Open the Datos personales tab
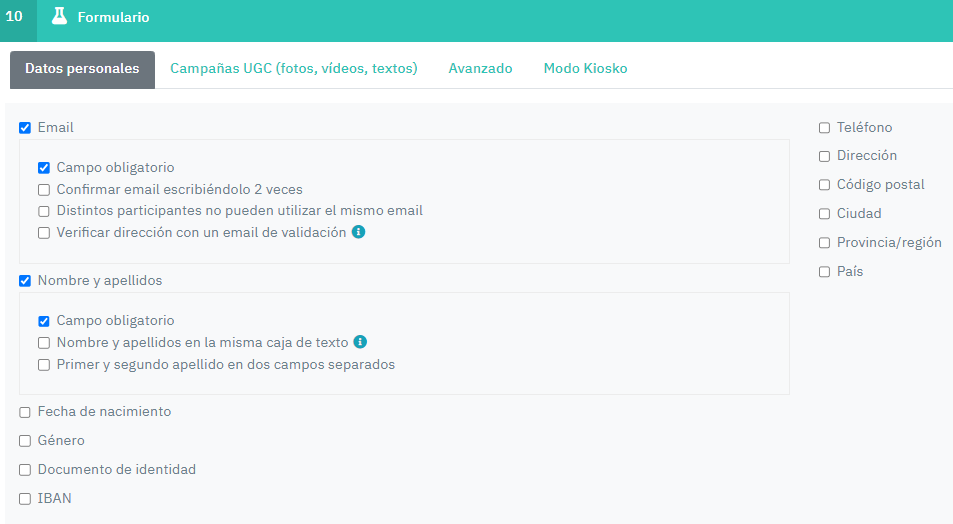 82,69
